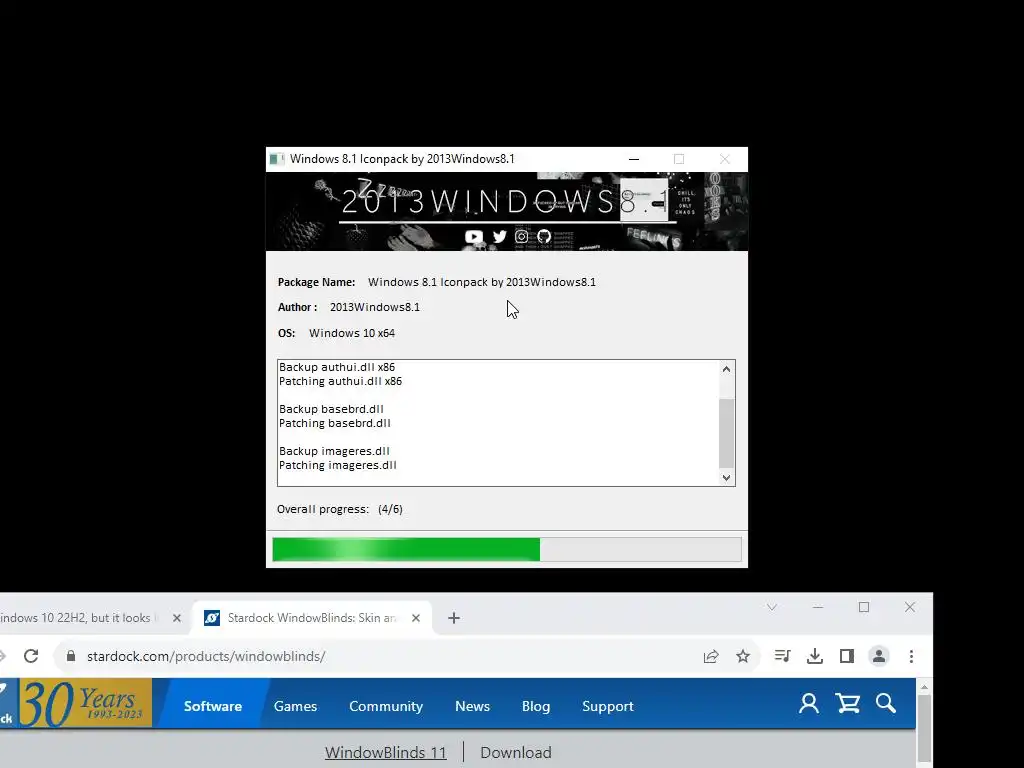The width and height of the screenshot is (1024, 768).
Task: Open the News menu on Stardock site
Action: 472,706
